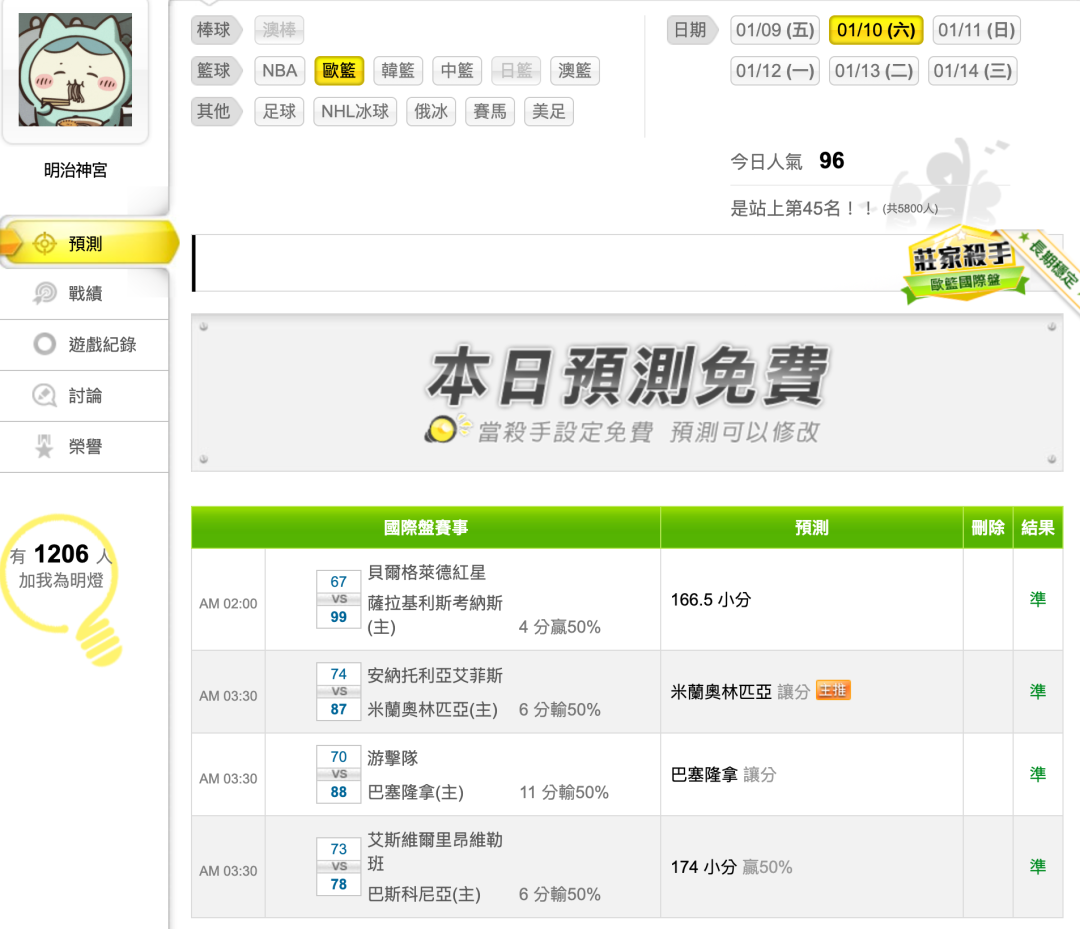The image size is (1080, 929).
Task: Click the 討論 chat icon
Action: (45, 395)
